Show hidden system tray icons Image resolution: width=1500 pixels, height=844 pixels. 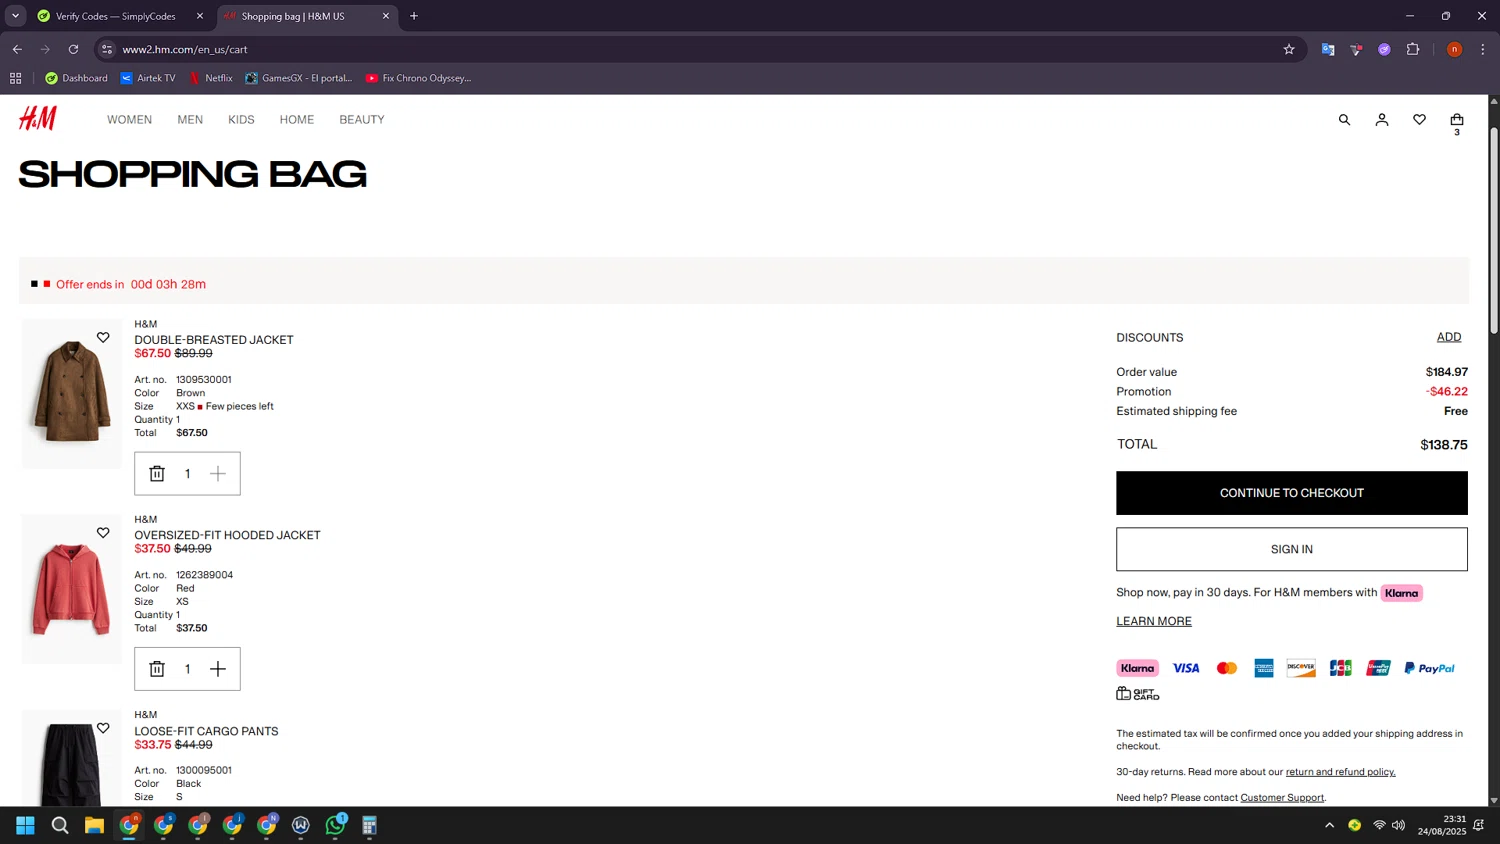pos(1329,825)
